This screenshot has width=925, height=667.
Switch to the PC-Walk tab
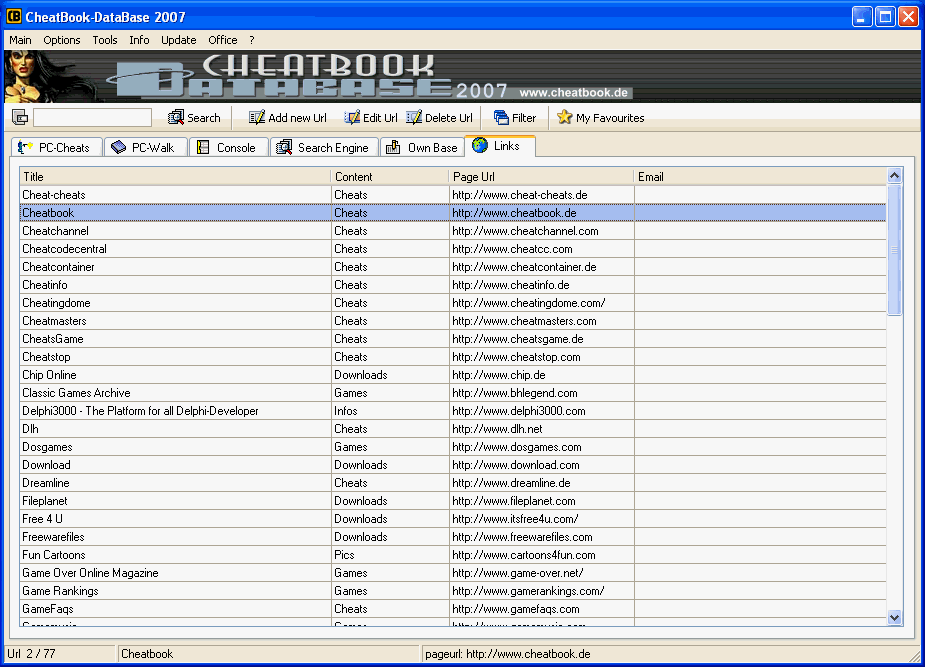click(143, 148)
